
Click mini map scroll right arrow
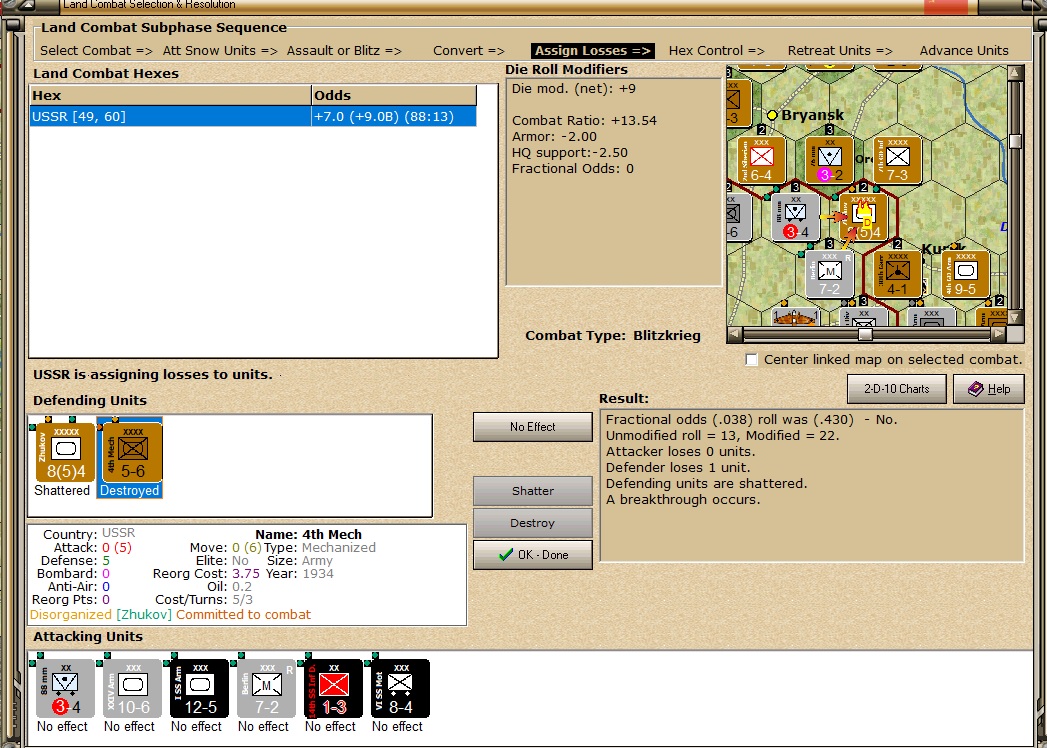(x=999, y=334)
